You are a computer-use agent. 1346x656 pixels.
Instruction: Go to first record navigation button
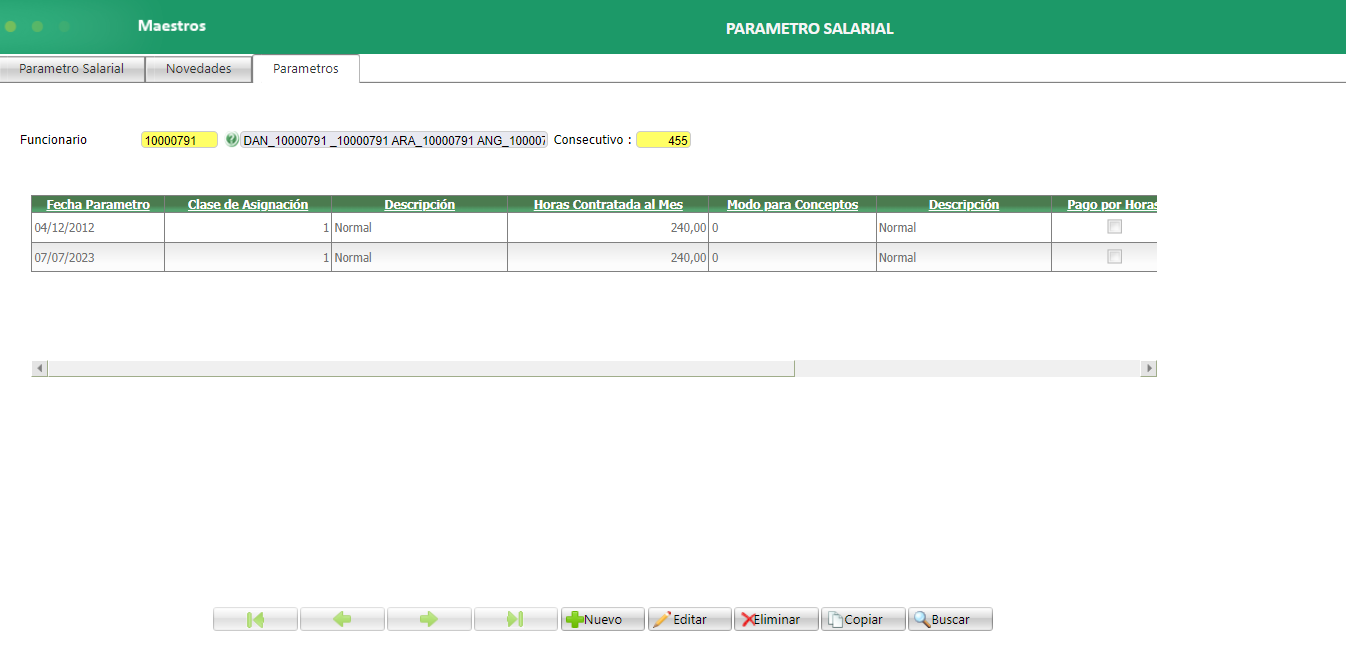click(255, 619)
